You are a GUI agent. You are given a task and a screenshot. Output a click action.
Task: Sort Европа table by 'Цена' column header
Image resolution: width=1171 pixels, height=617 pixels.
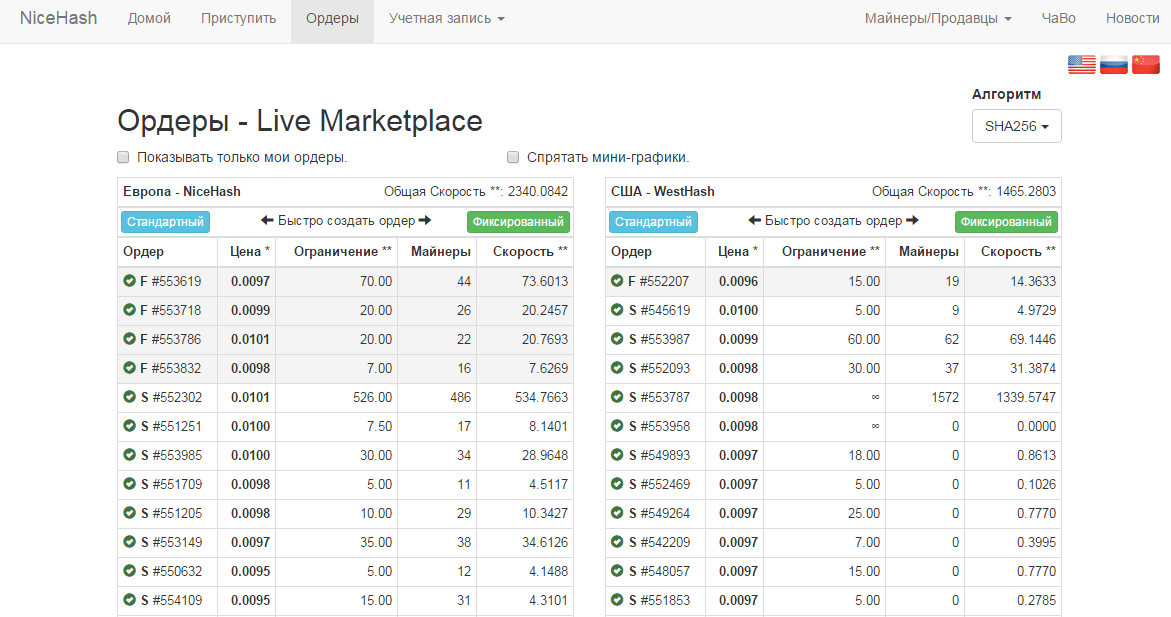click(249, 252)
